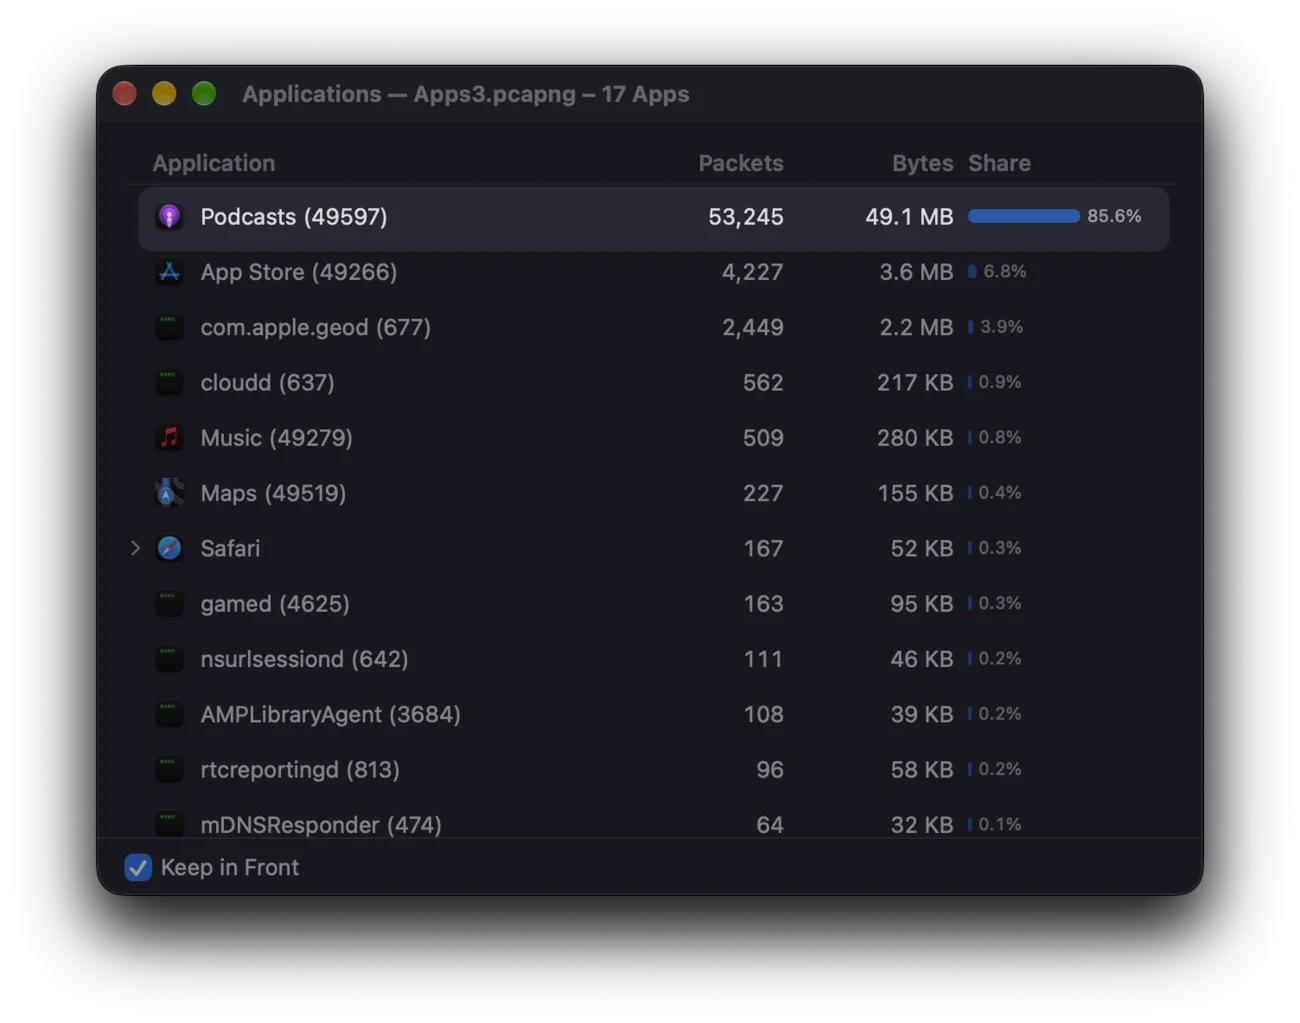The height and width of the screenshot is (1023, 1300).
Task: Click the 155 KB bytes cell
Action: point(915,493)
